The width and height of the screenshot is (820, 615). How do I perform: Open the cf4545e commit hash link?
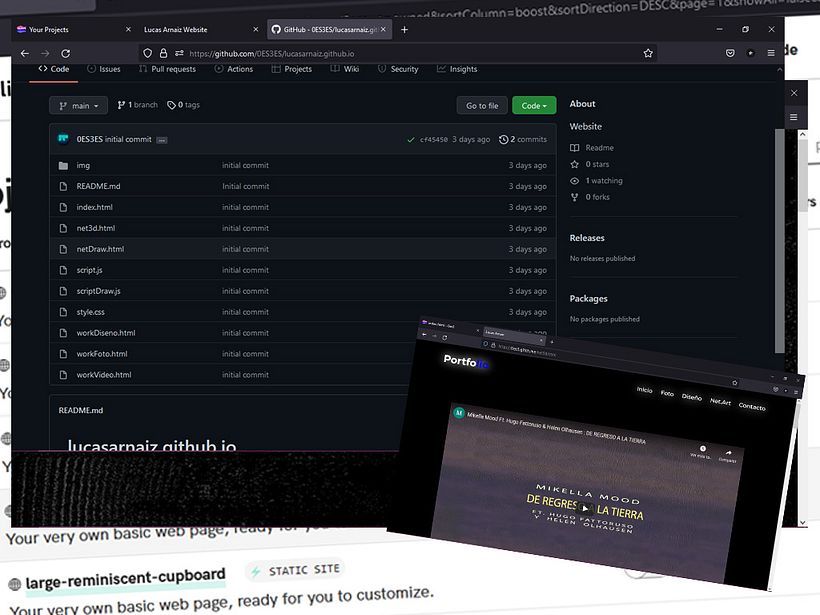[434, 140]
